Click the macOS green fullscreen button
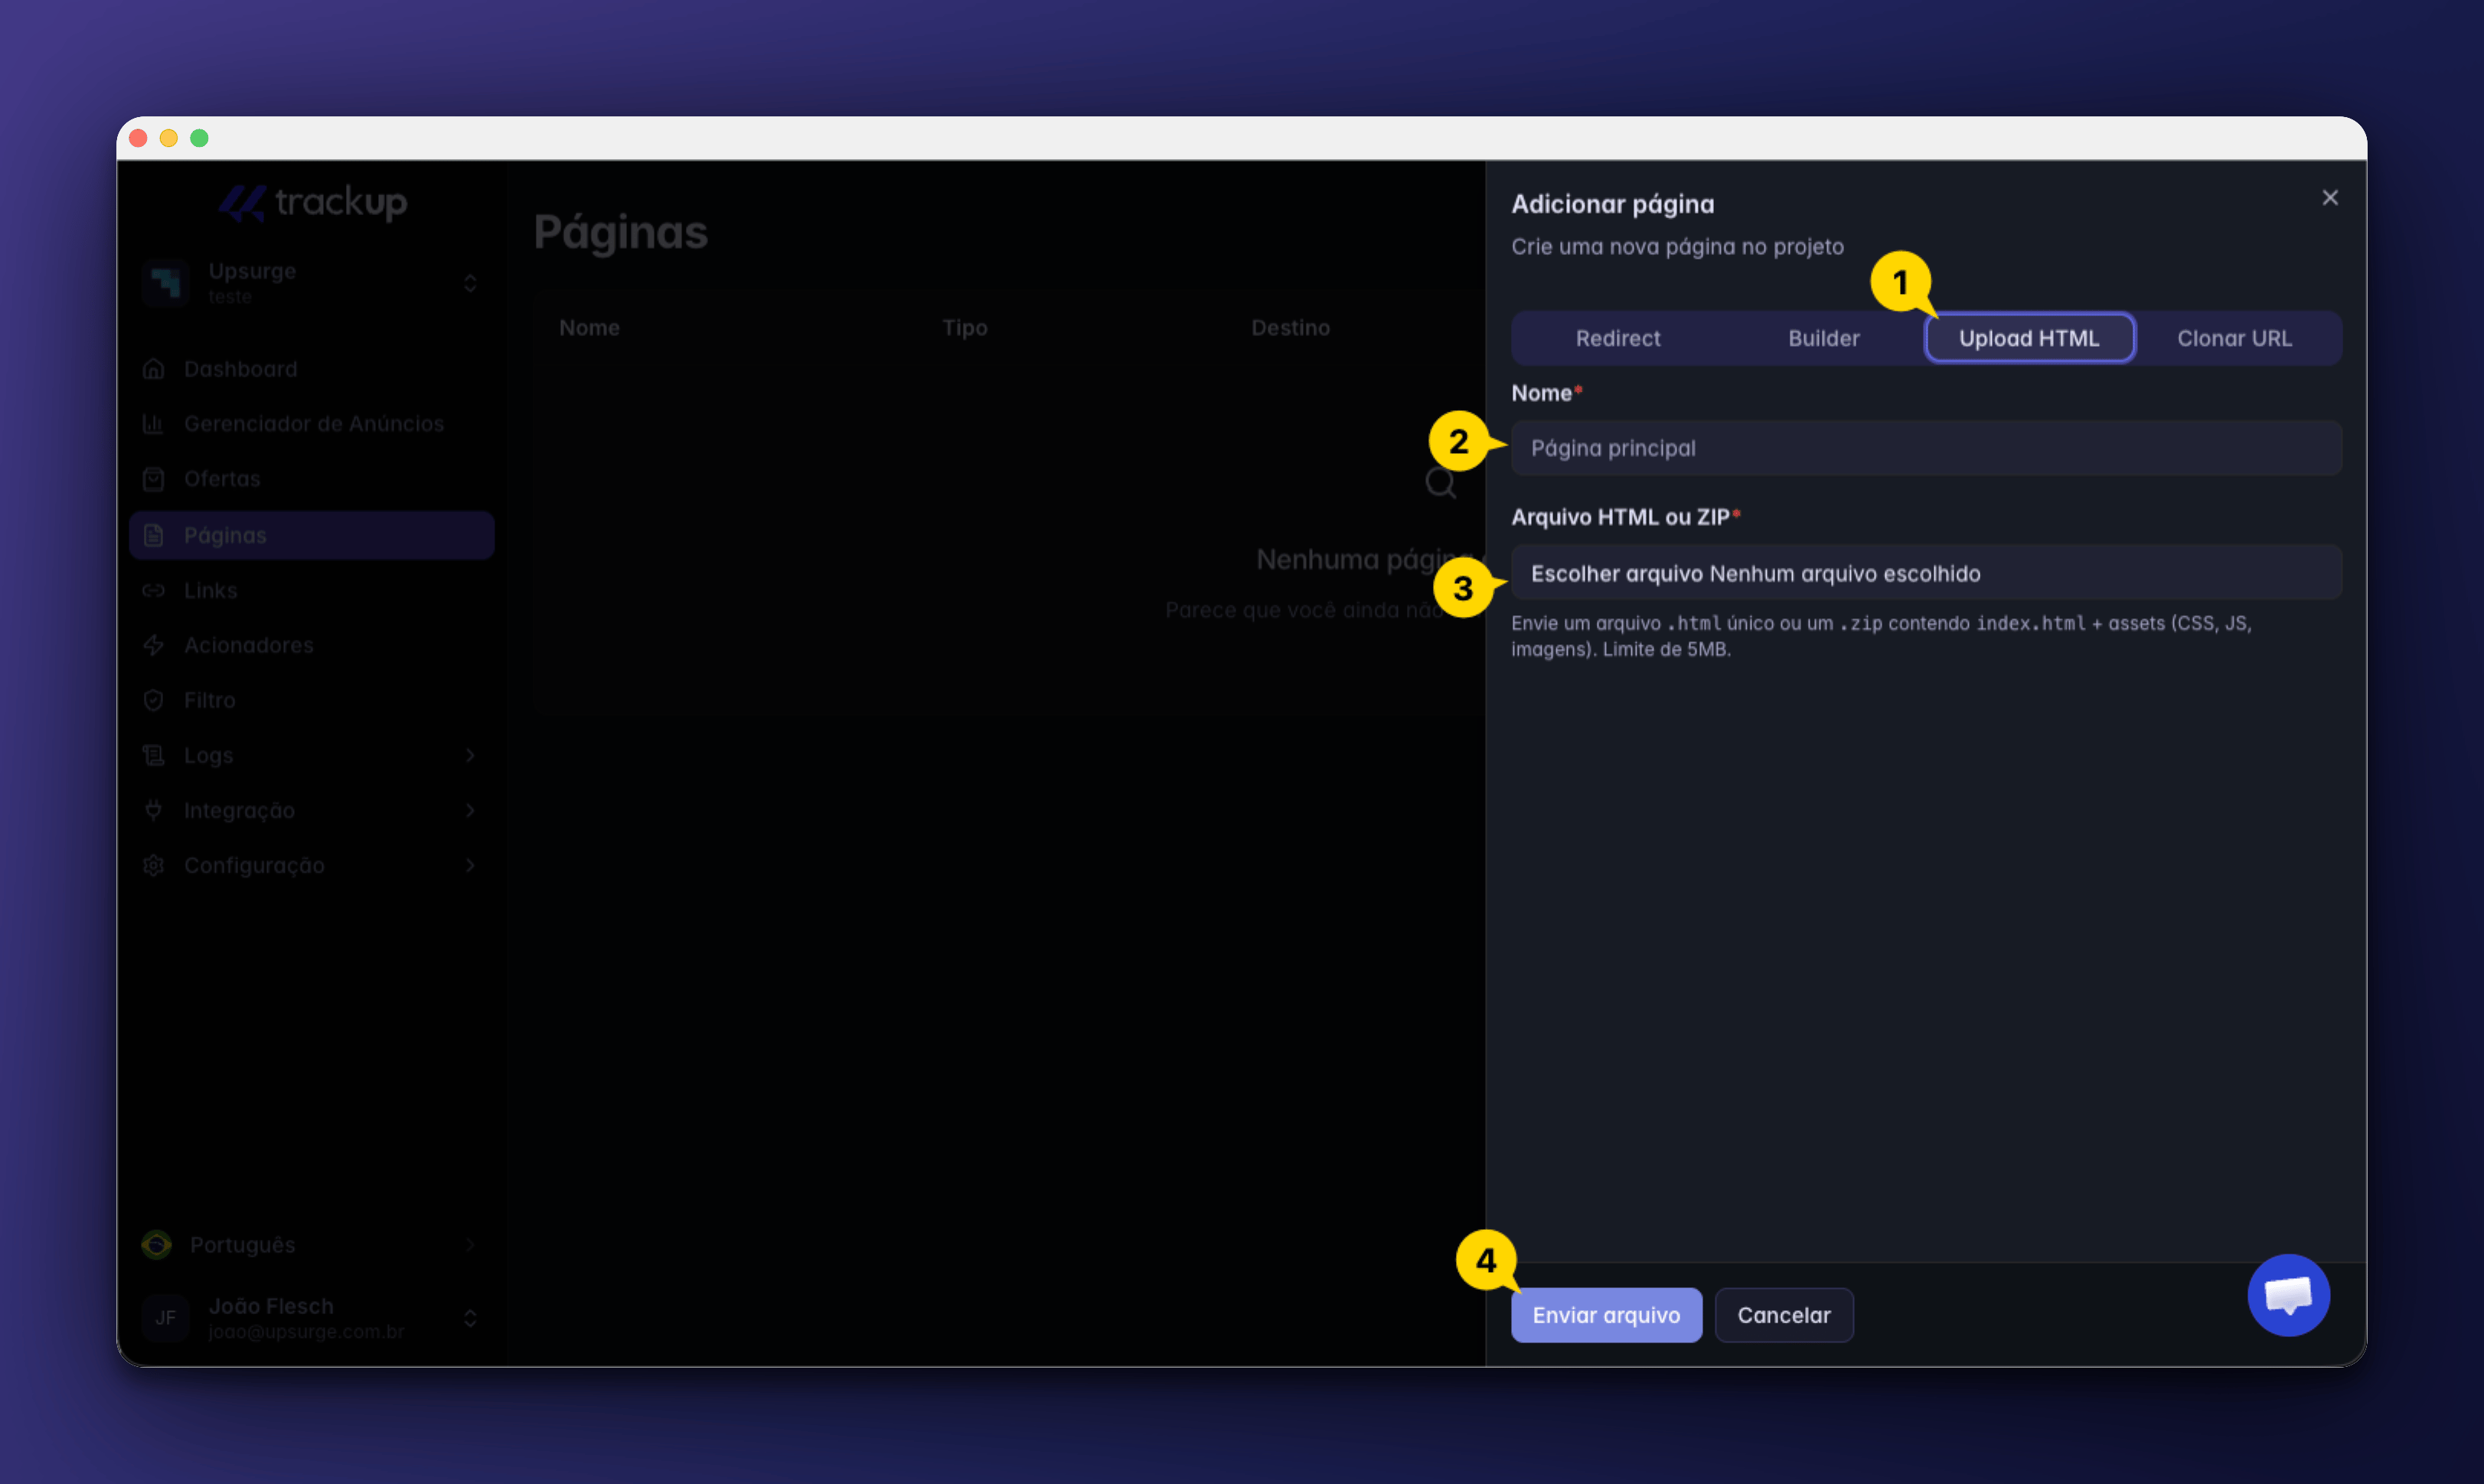 tap(199, 138)
